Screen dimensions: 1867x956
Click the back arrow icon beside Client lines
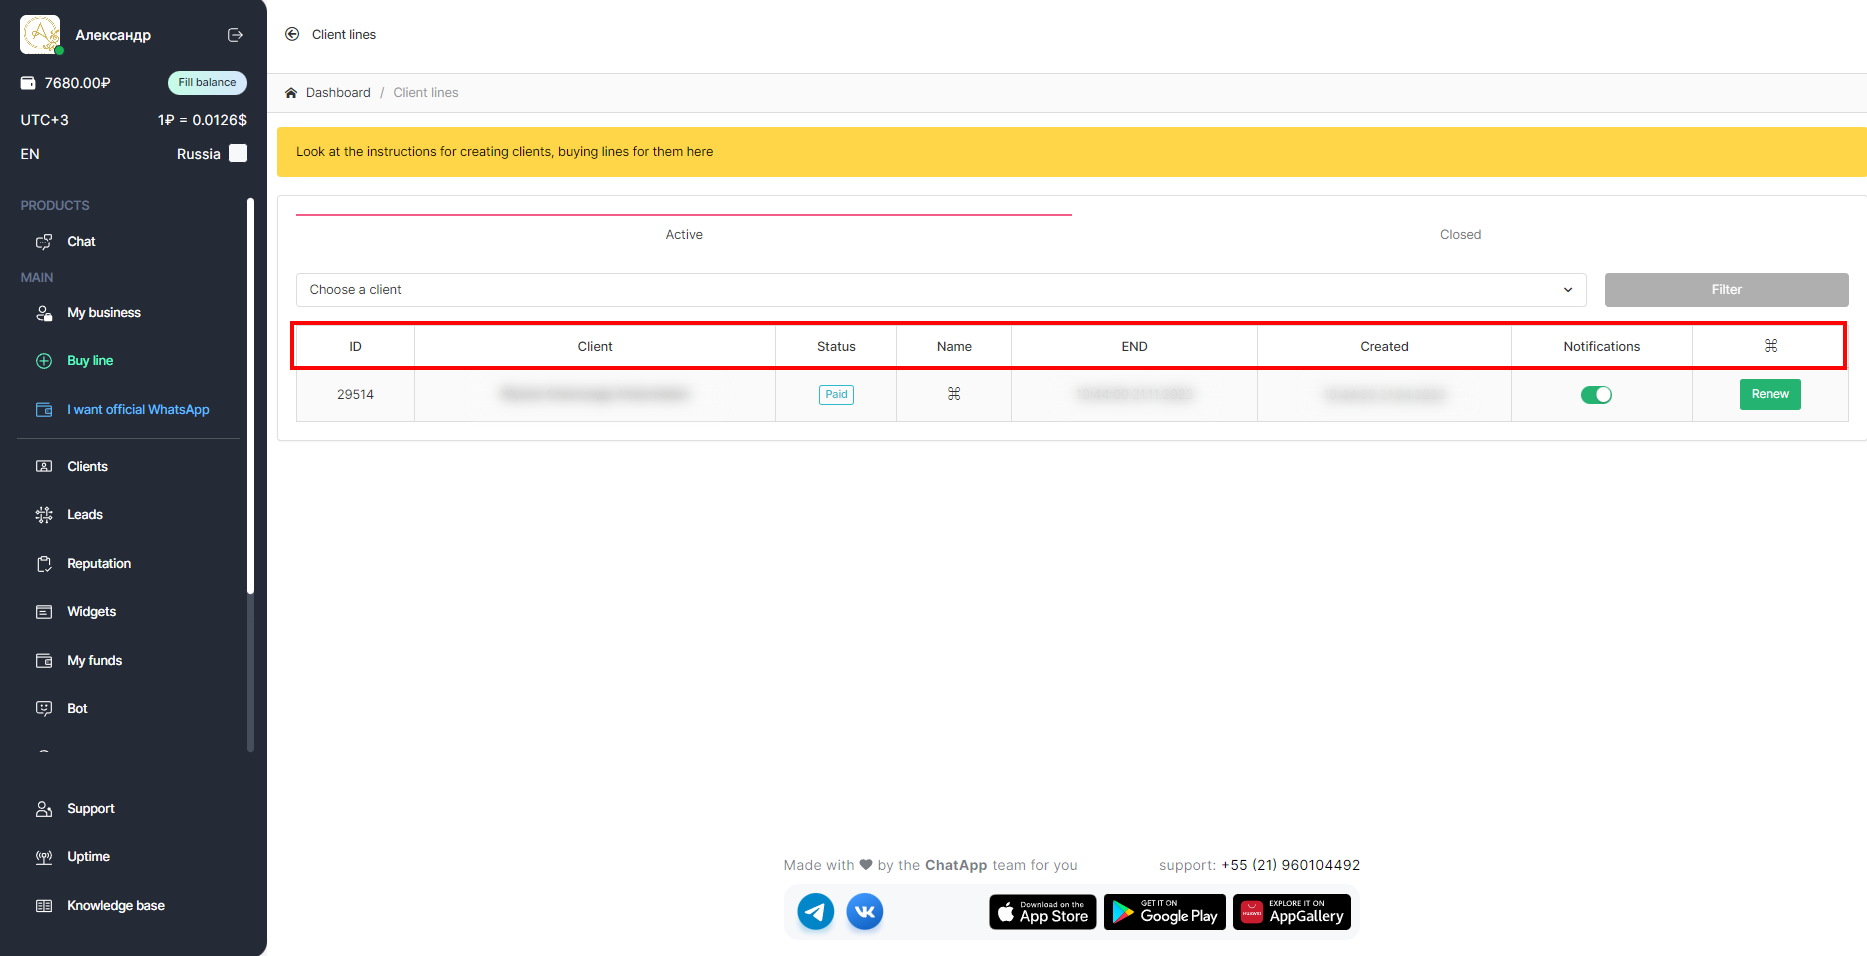292,34
